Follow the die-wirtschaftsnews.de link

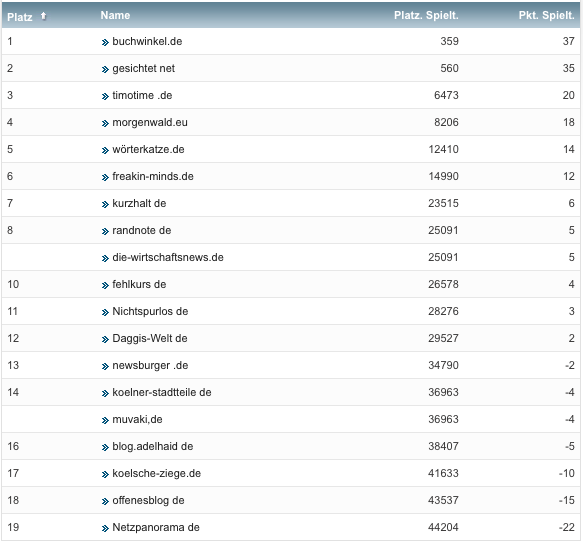pyautogui.click(x=168, y=257)
